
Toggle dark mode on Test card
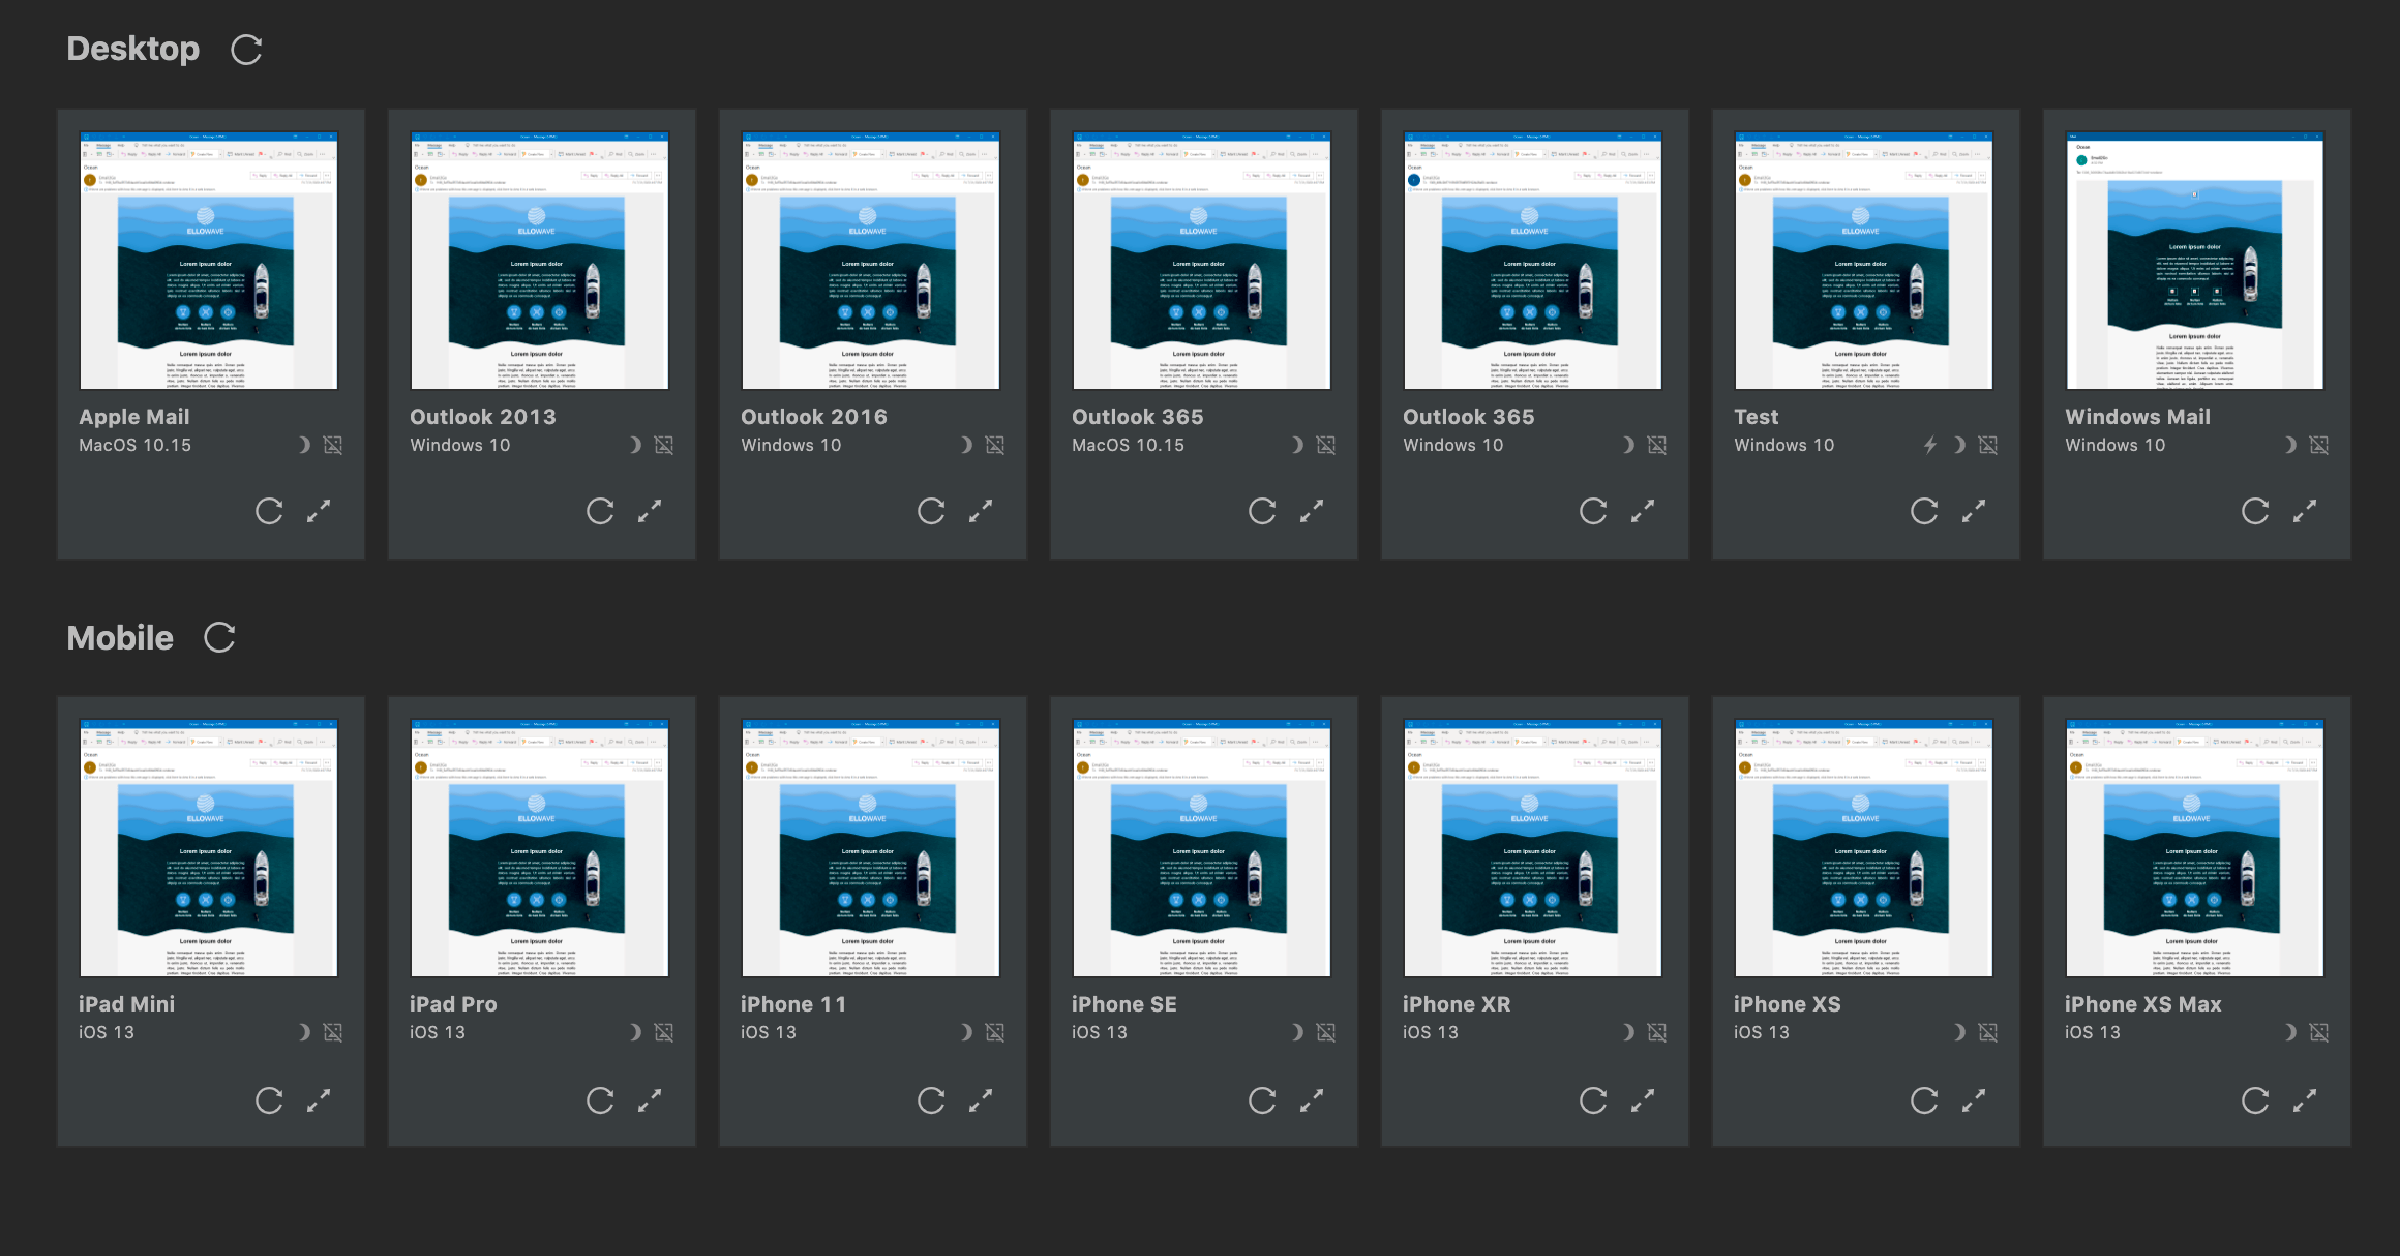click(x=1959, y=444)
